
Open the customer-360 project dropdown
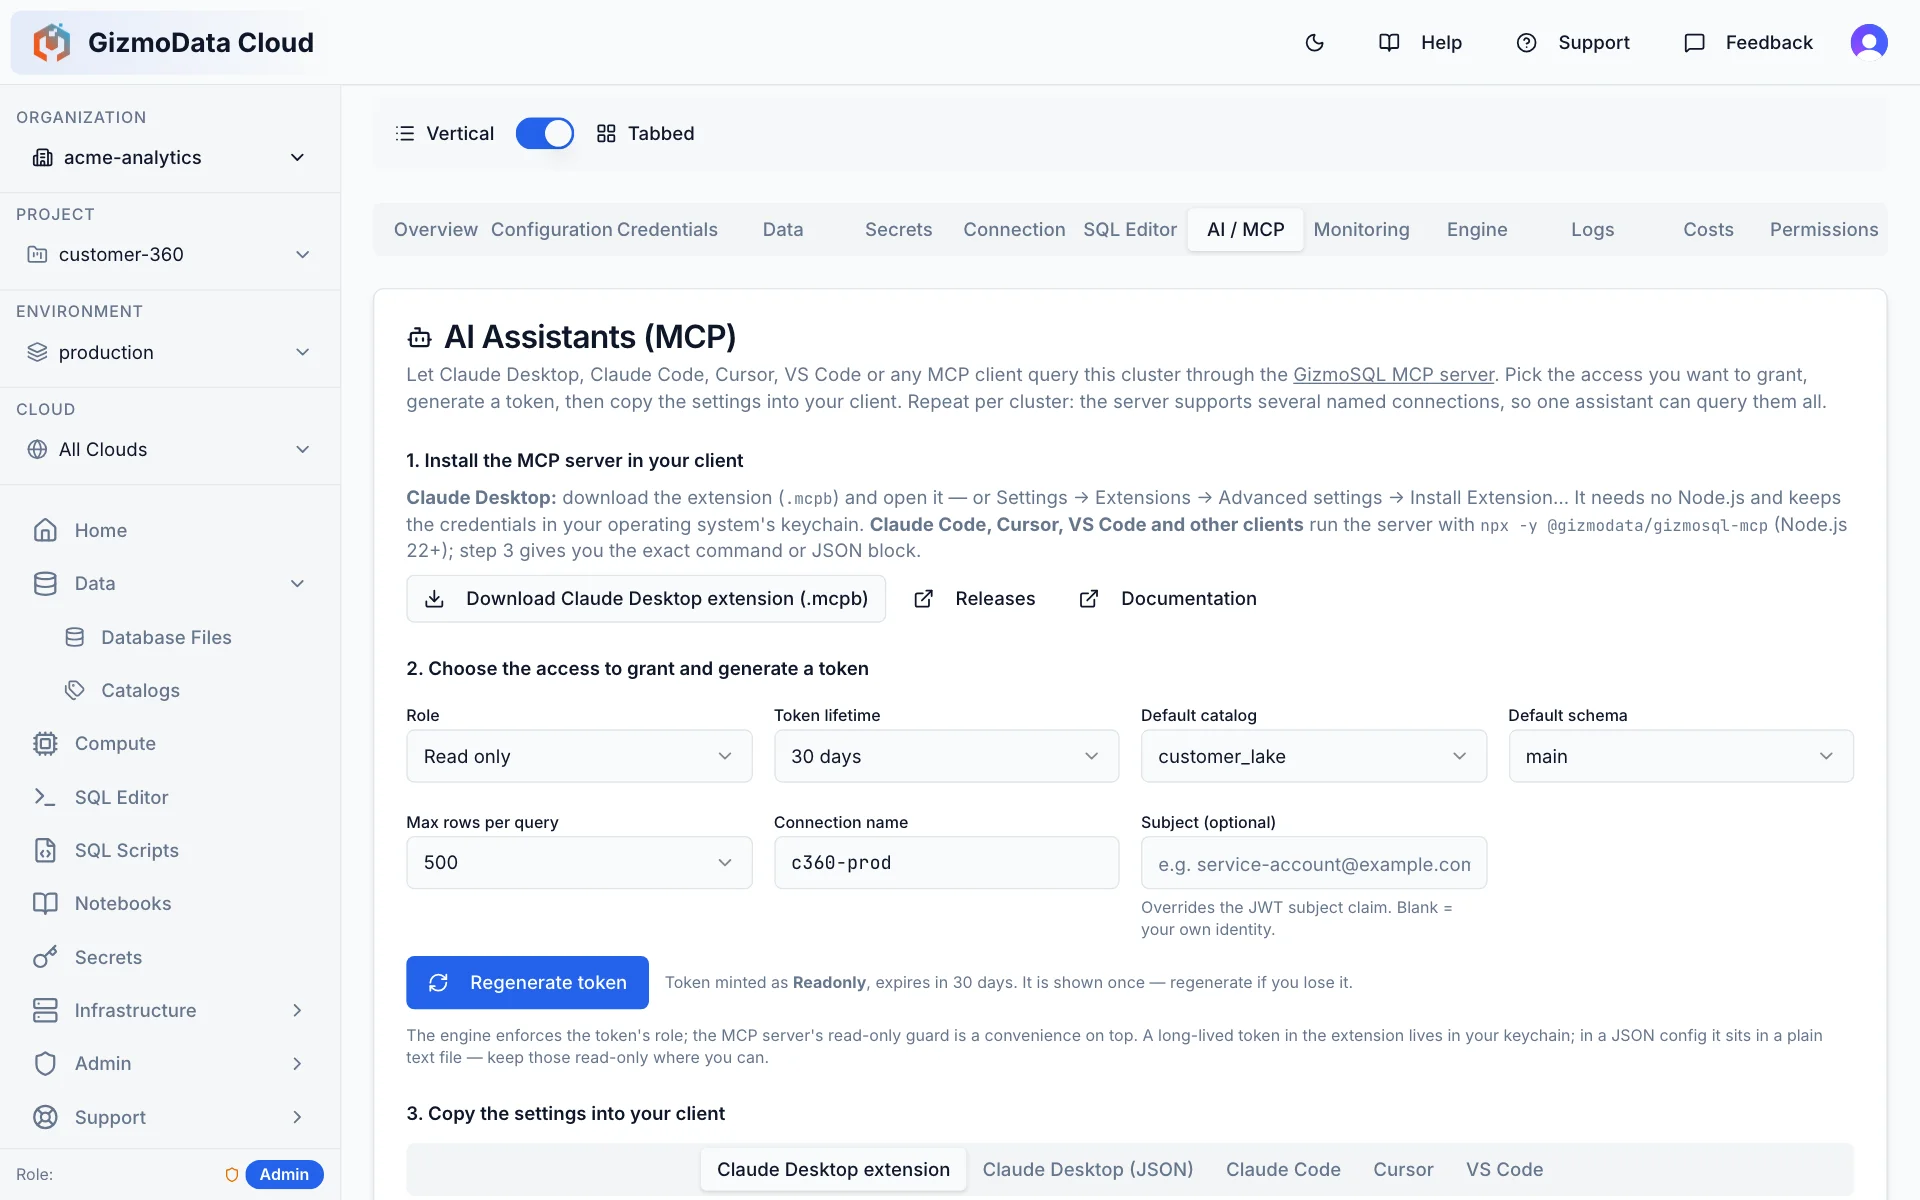(170, 254)
